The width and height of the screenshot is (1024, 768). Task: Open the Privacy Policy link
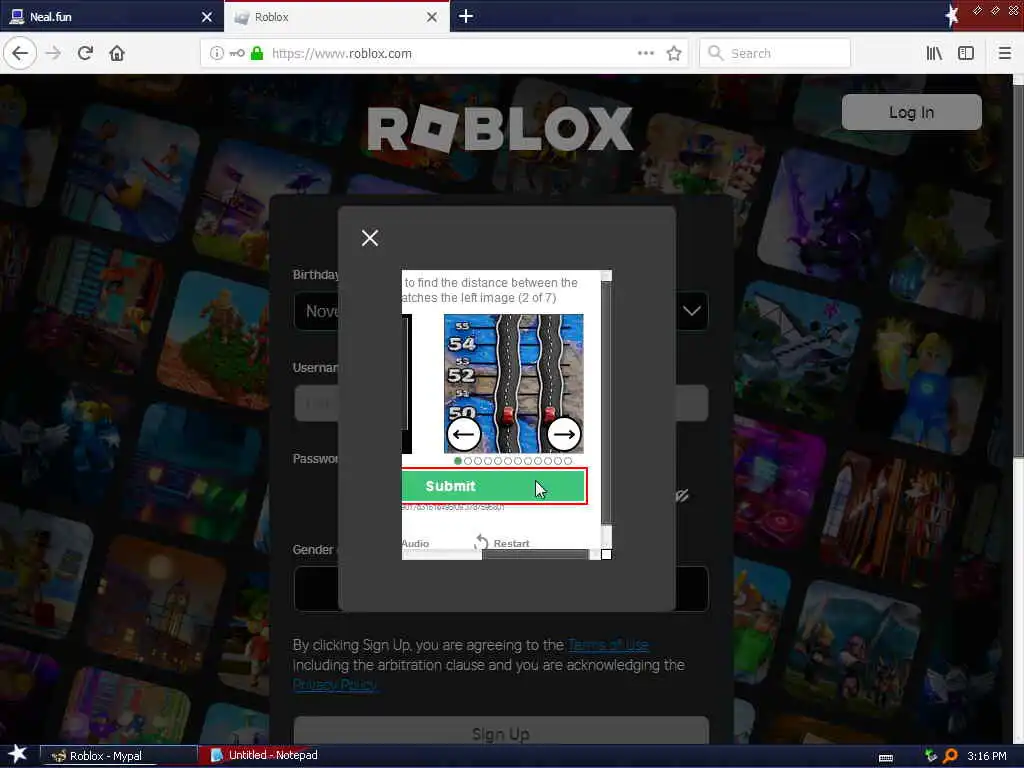coord(335,684)
